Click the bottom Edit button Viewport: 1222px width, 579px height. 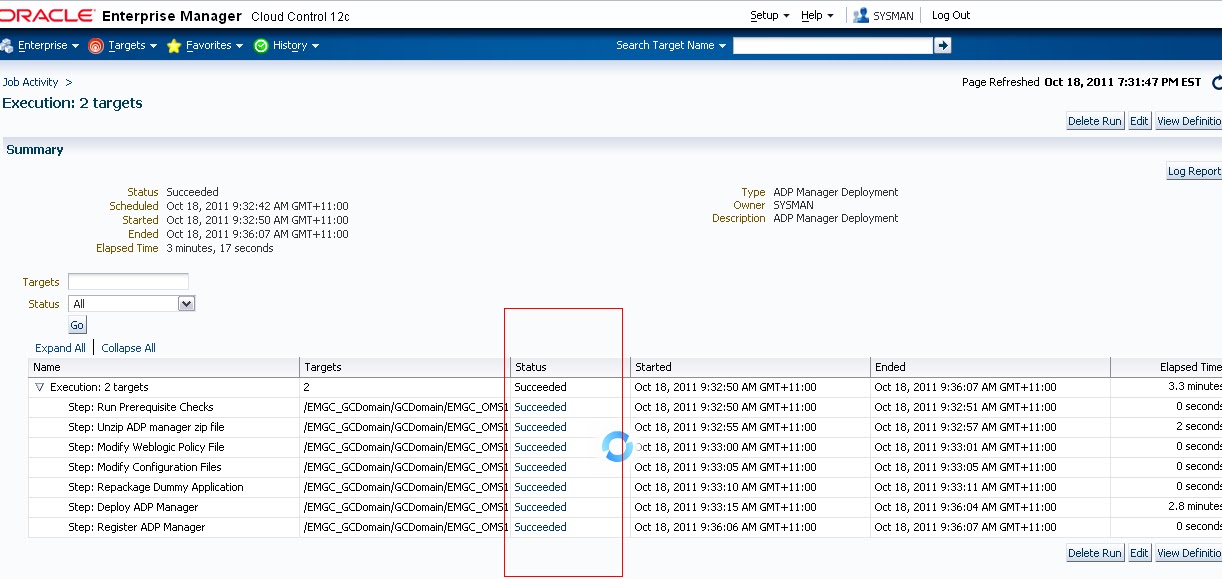(1140, 553)
